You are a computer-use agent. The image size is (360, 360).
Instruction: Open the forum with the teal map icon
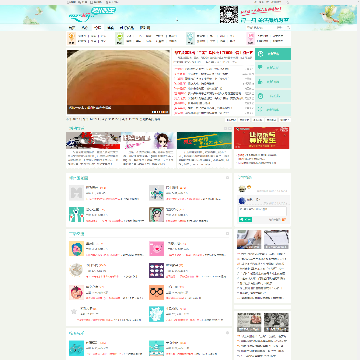click(x=156, y=314)
